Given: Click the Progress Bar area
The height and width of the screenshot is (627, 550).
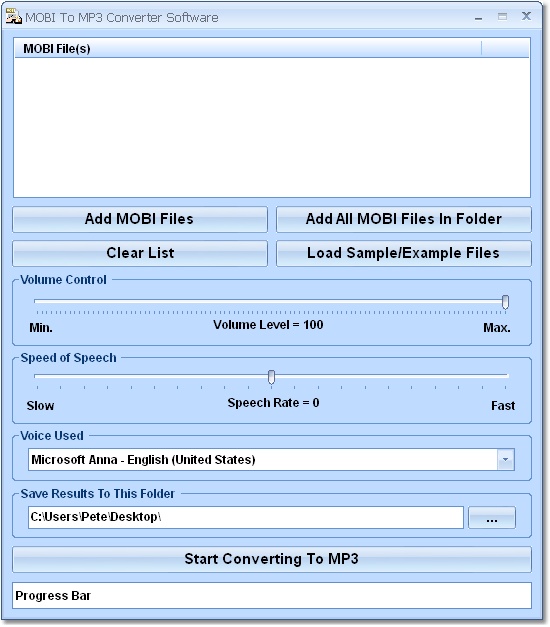Looking at the screenshot, I should tap(272, 596).
